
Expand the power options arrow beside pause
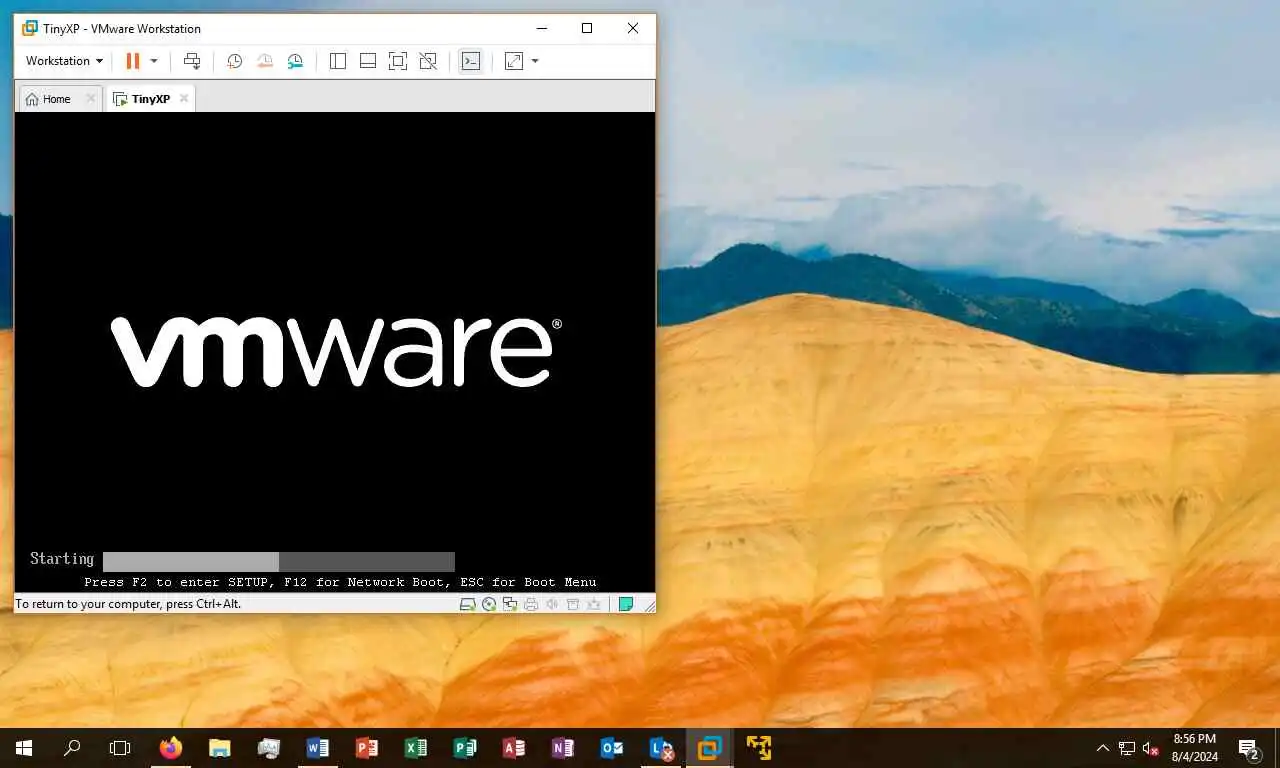click(154, 61)
